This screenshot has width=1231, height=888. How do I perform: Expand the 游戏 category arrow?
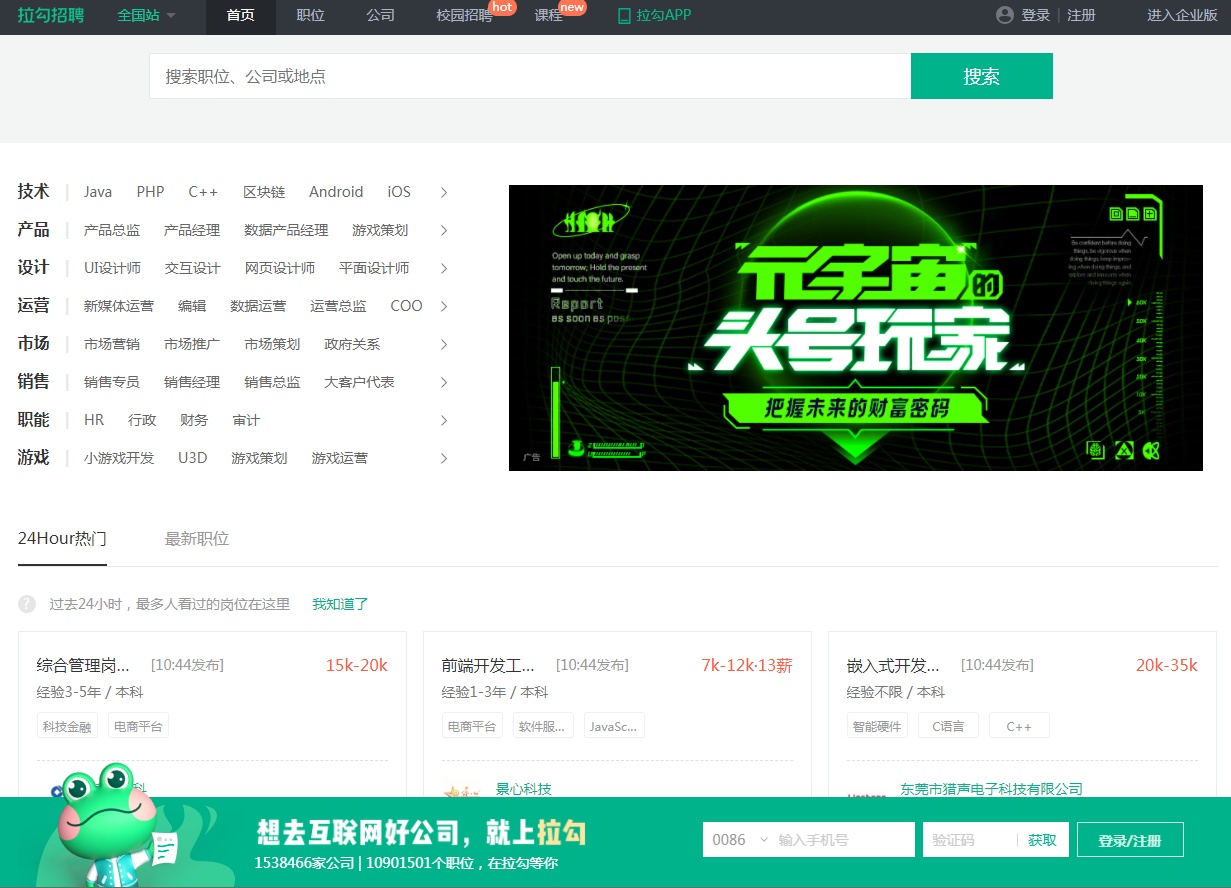[444, 459]
